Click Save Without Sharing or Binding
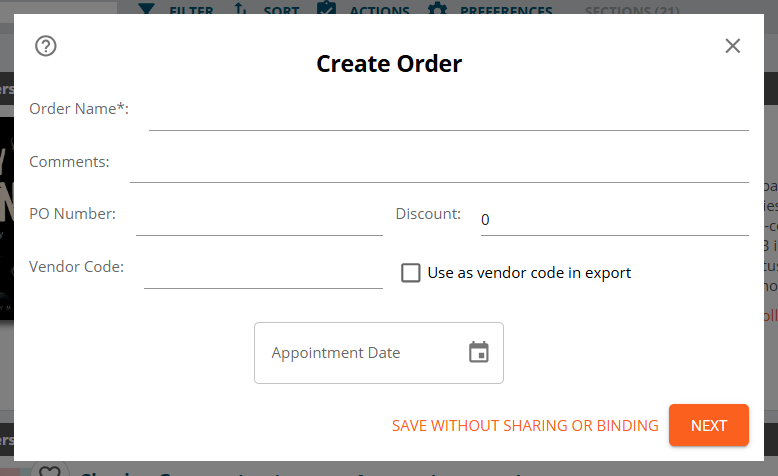 525,425
